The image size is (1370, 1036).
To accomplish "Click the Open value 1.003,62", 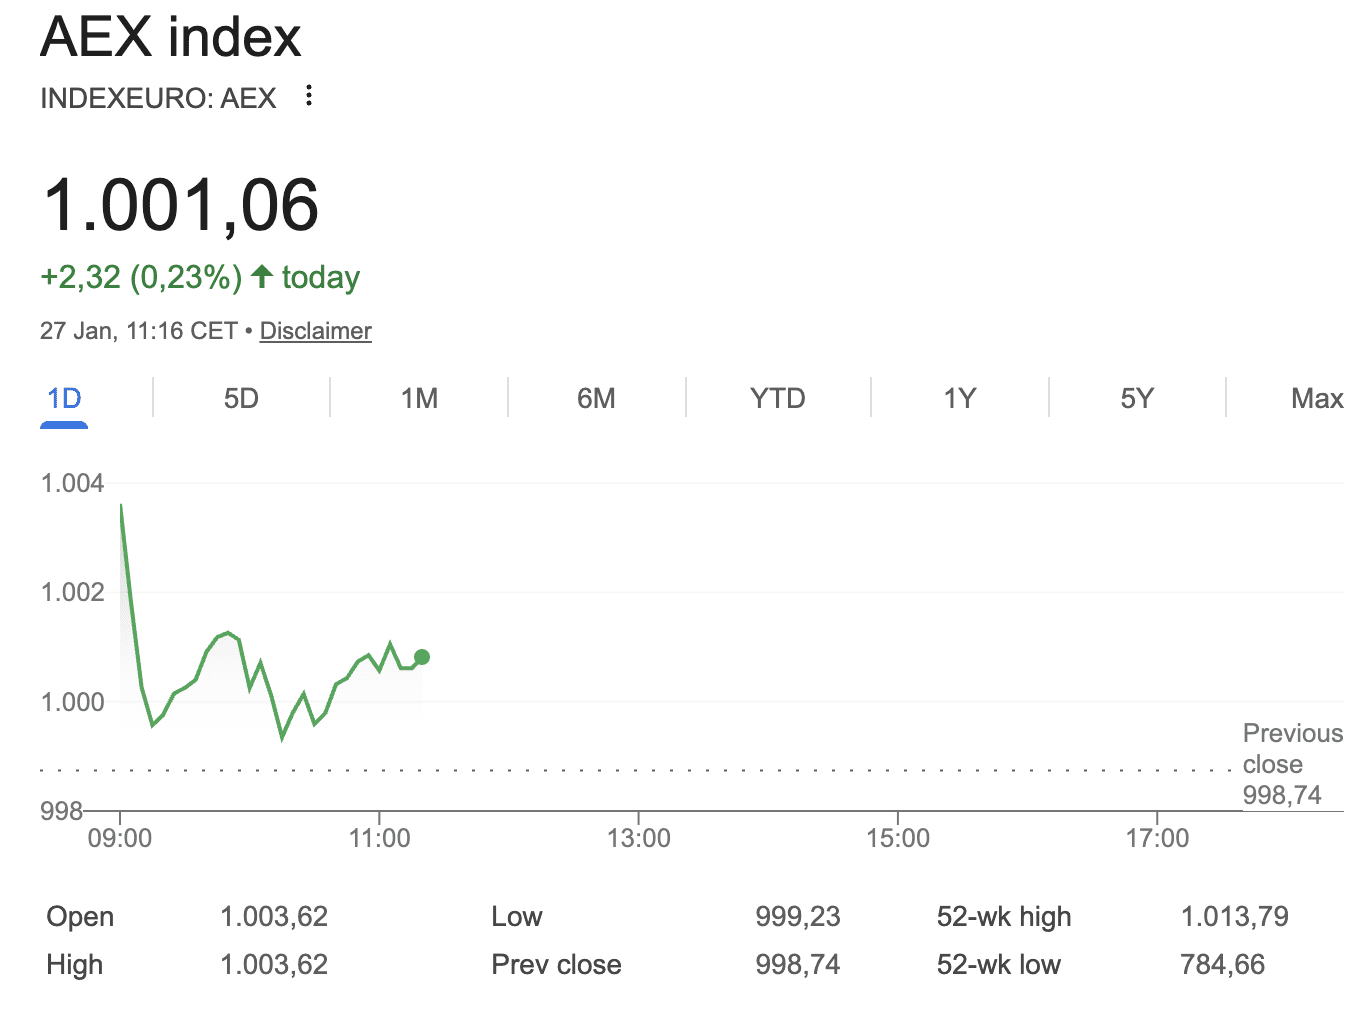I will [274, 916].
